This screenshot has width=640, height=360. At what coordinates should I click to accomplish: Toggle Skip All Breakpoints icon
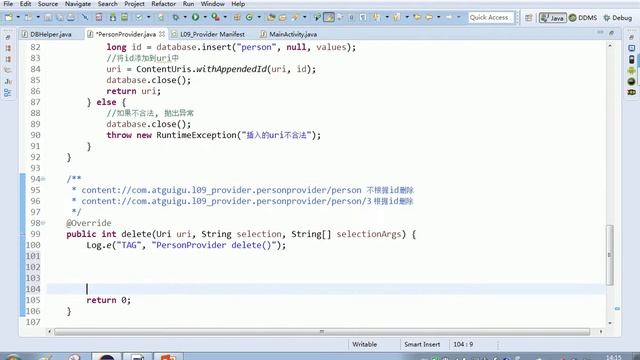click(84, 18)
